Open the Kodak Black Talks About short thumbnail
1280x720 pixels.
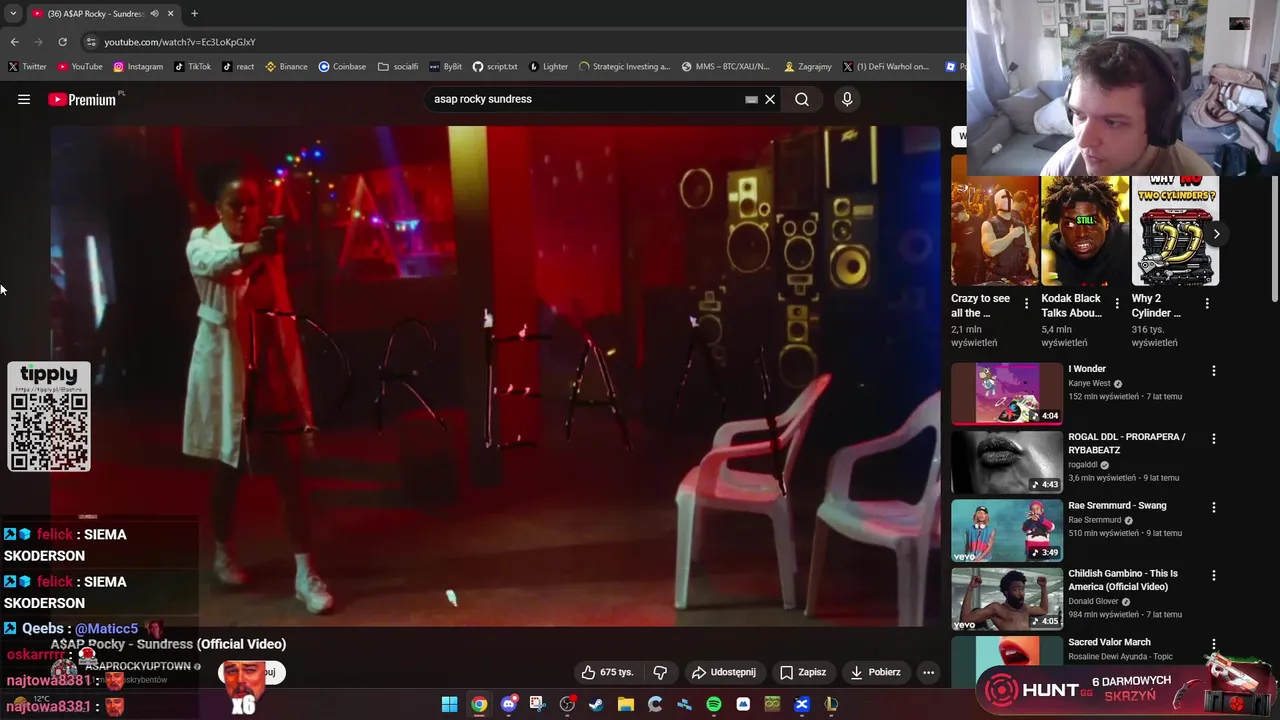pos(1085,231)
